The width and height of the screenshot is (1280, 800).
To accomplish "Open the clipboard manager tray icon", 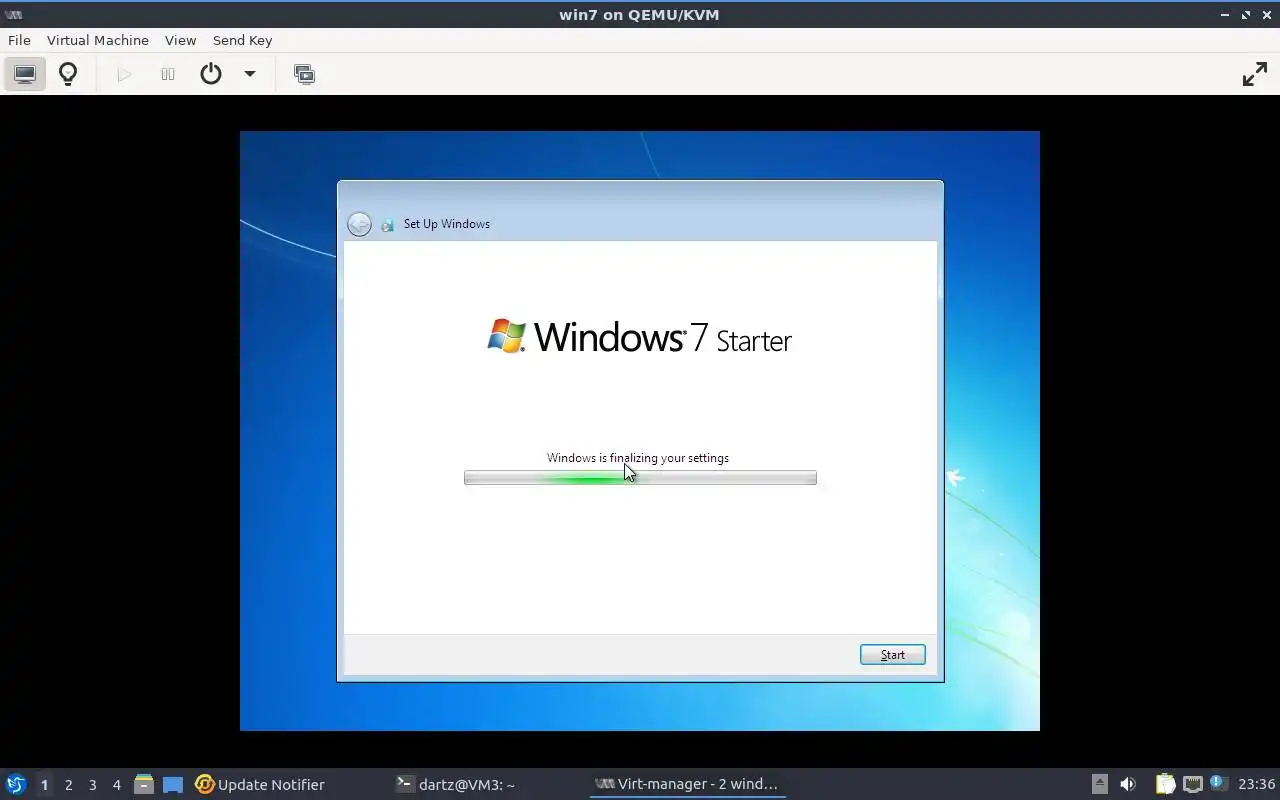I will click(x=1165, y=784).
